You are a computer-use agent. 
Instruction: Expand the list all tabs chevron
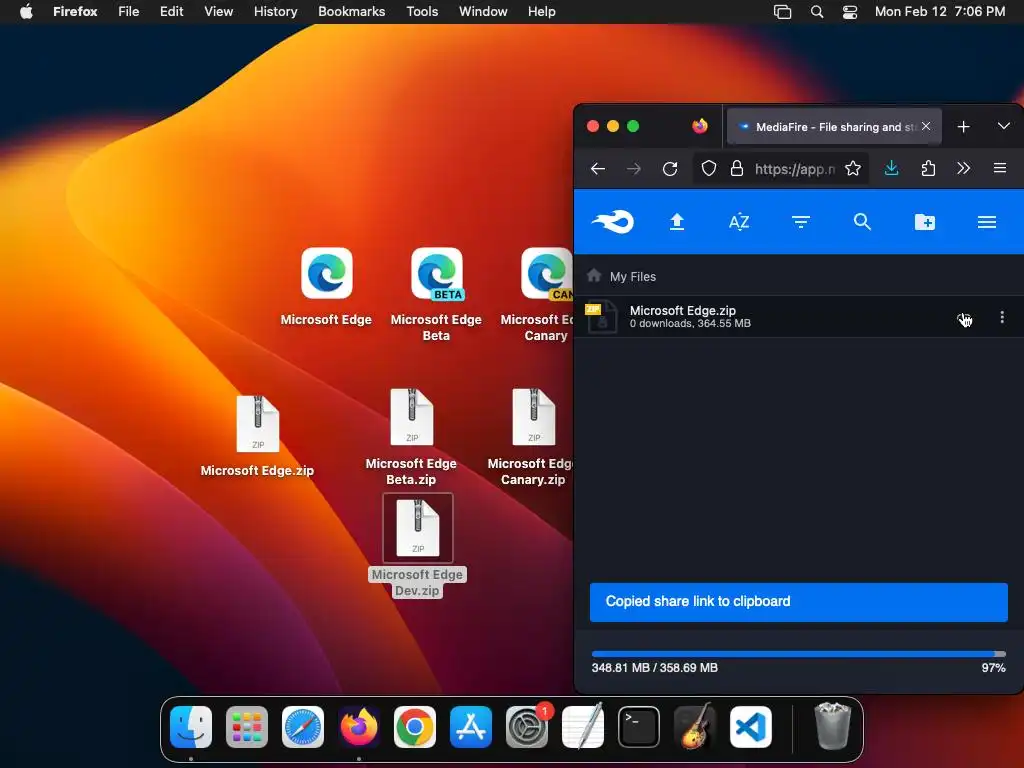(1004, 125)
